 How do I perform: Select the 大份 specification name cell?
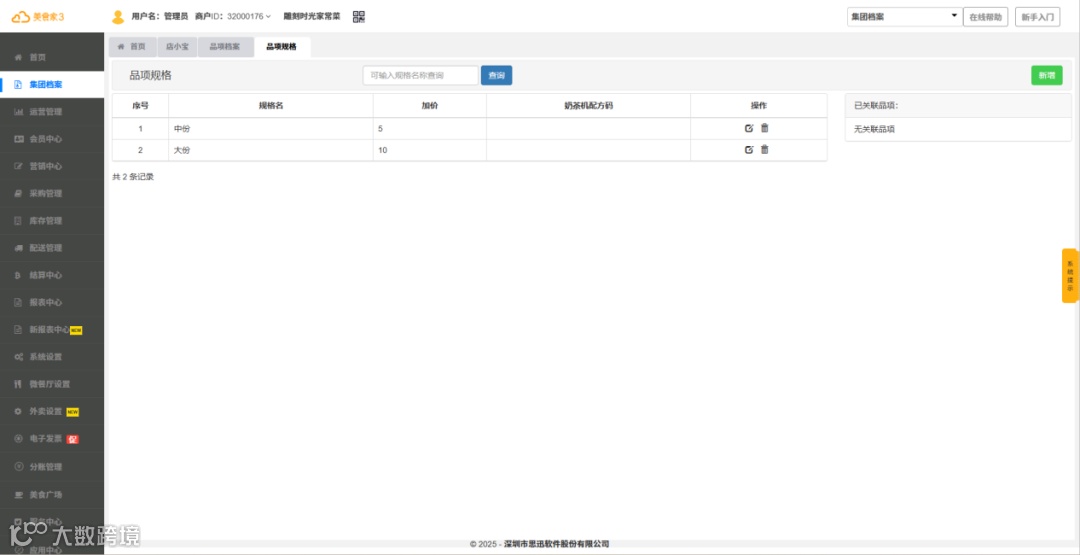tap(271, 150)
